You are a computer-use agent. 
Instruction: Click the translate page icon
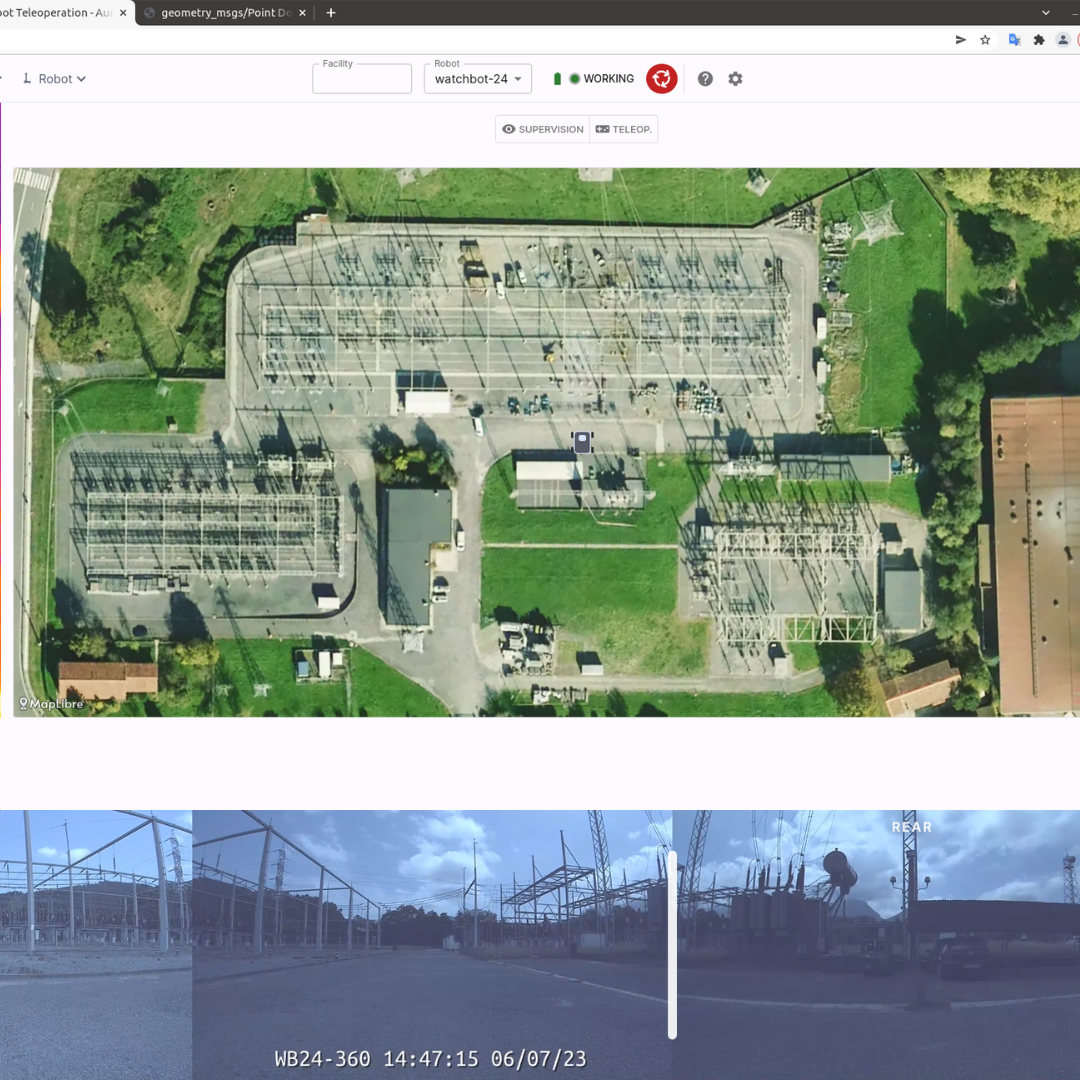[x=1013, y=40]
